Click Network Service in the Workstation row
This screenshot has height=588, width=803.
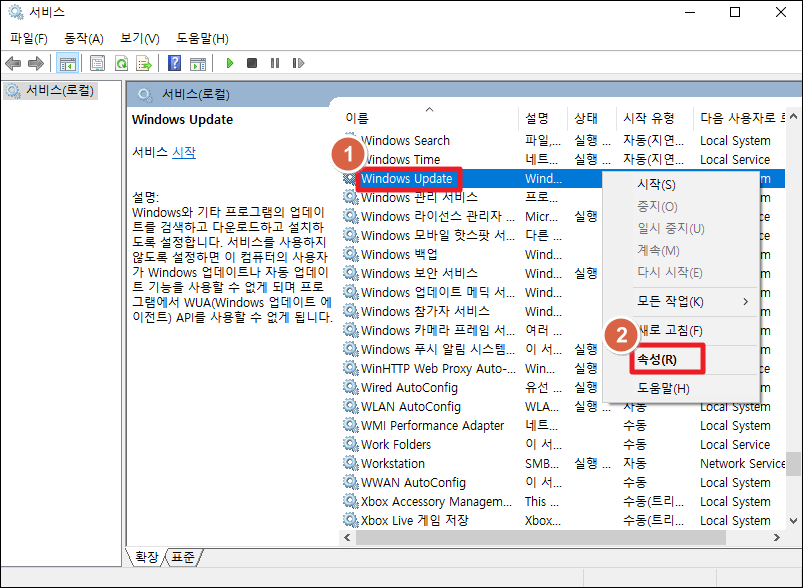743,463
